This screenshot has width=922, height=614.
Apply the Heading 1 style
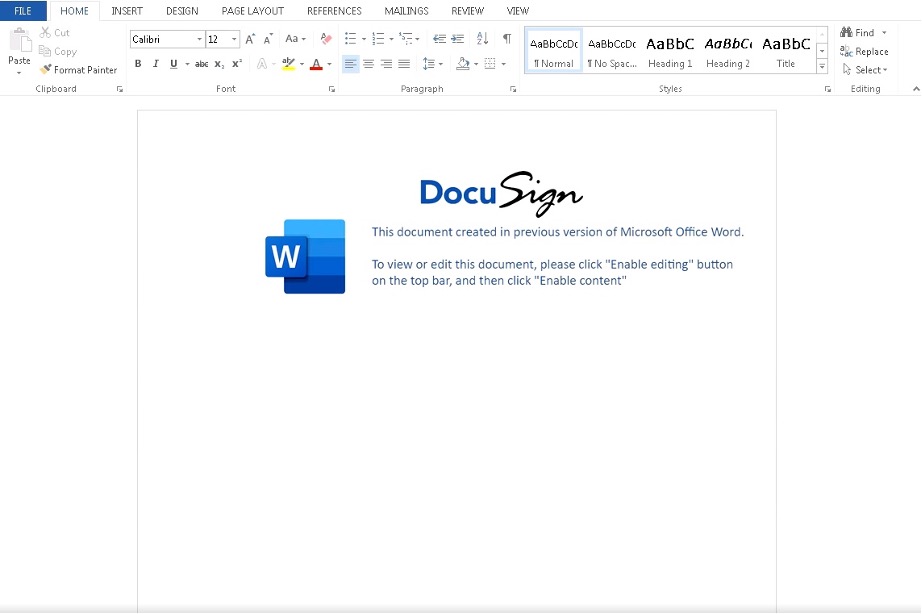pyautogui.click(x=670, y=51)
